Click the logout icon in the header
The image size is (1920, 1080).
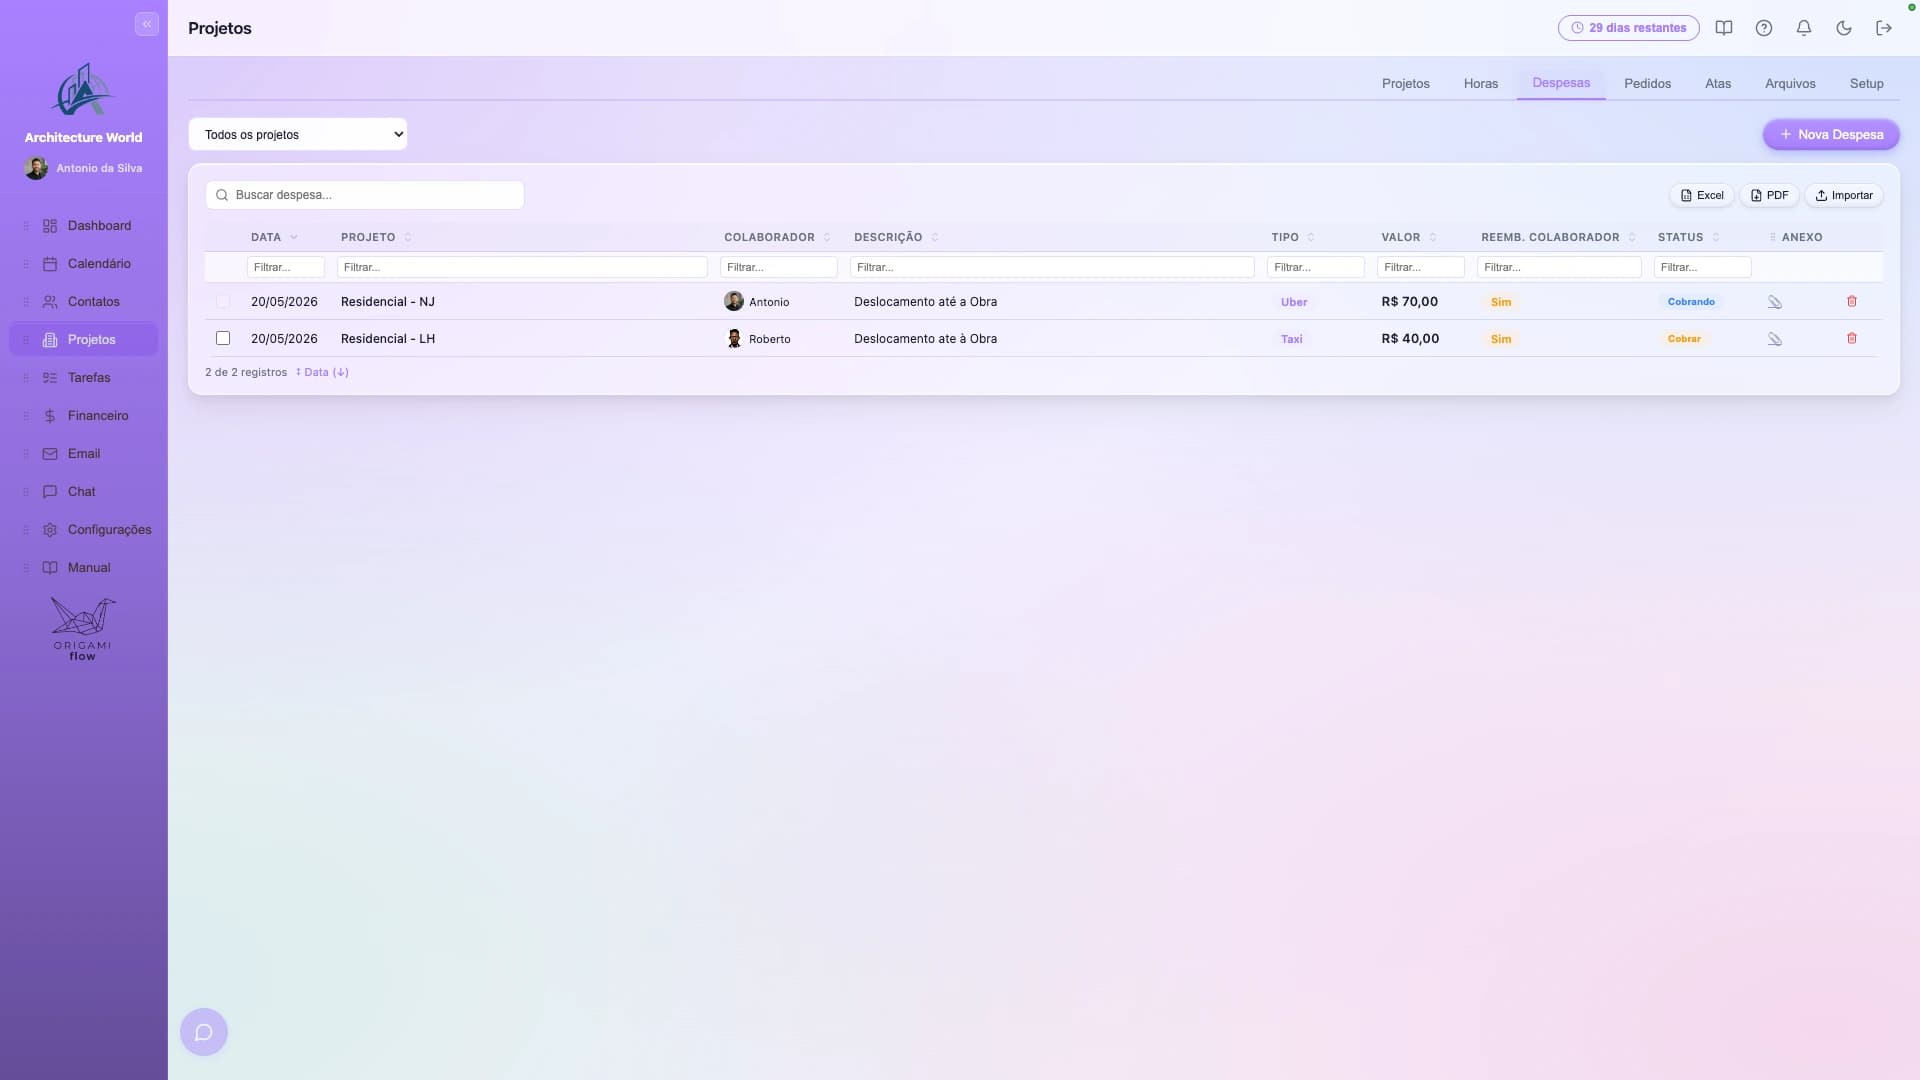coord(1884,28)
